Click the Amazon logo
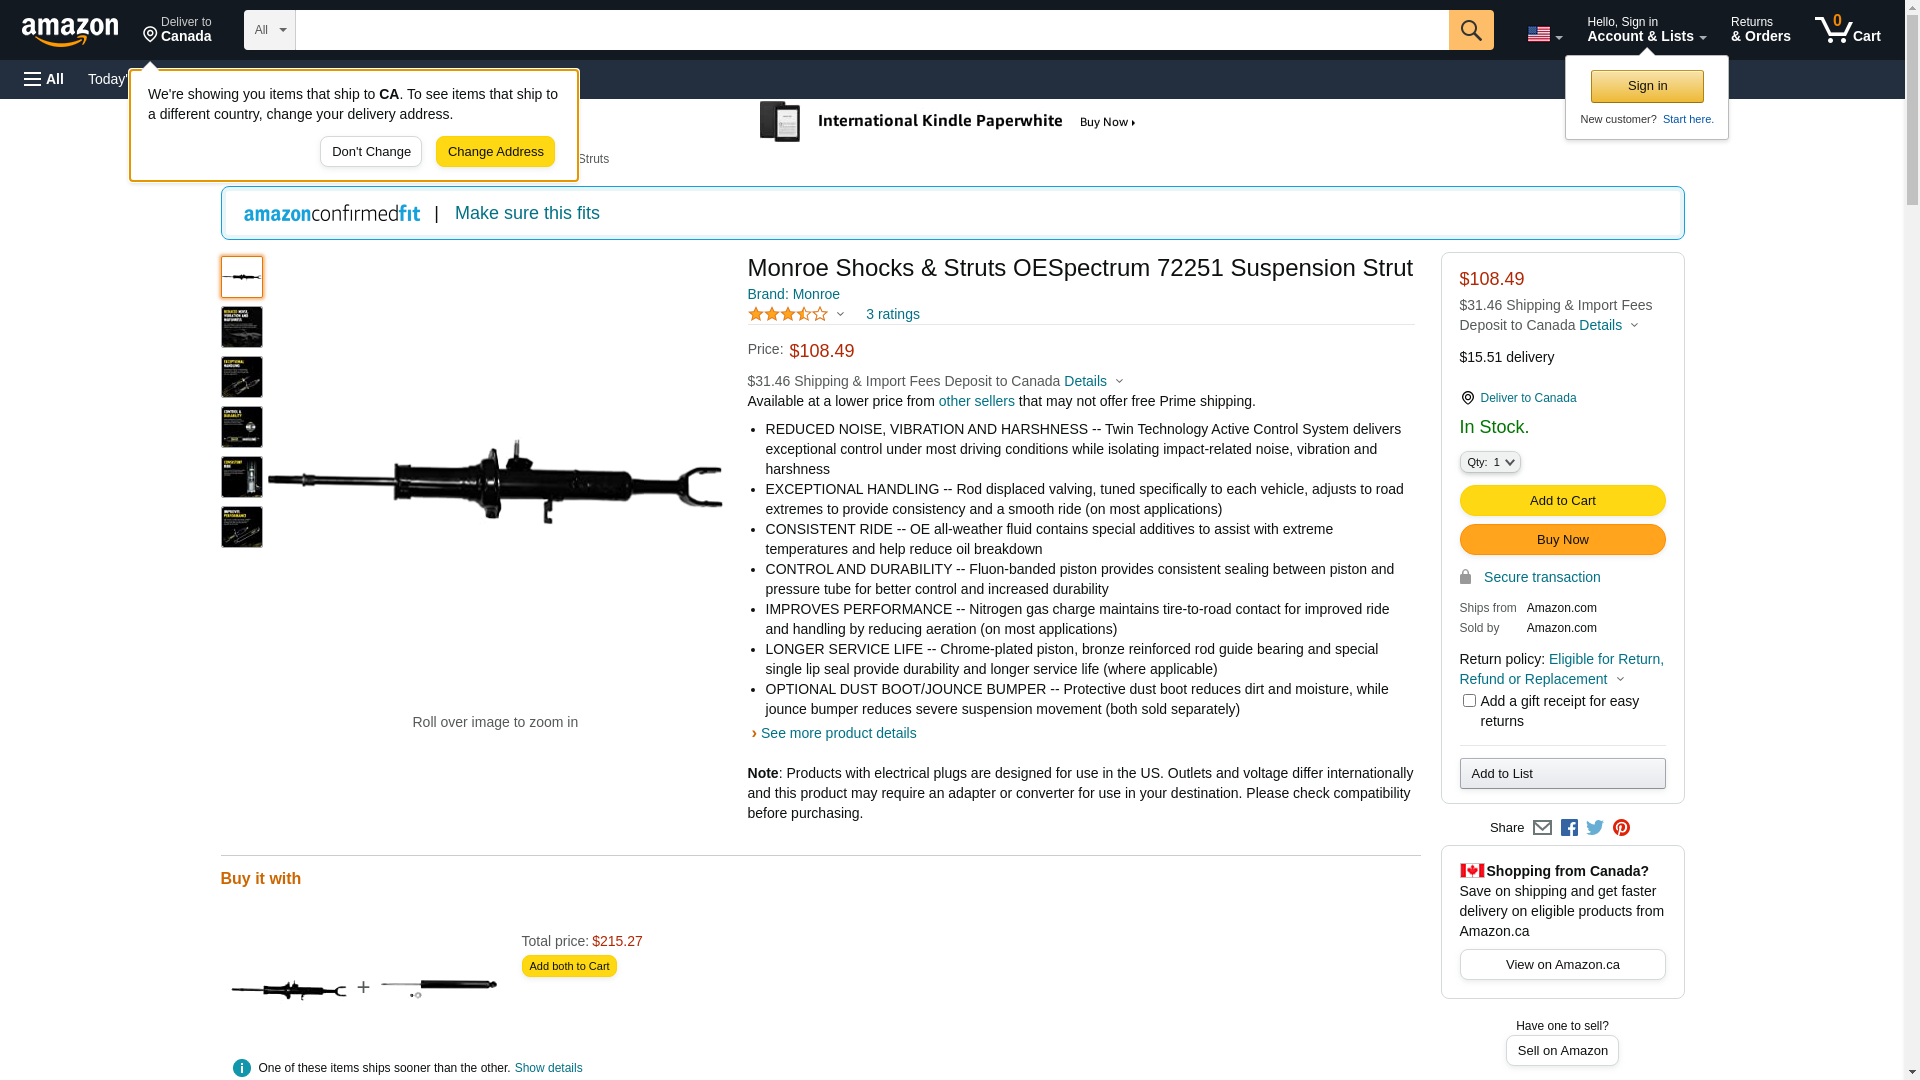Viewport: 1920px width, 1080px height. click(70, 31)
